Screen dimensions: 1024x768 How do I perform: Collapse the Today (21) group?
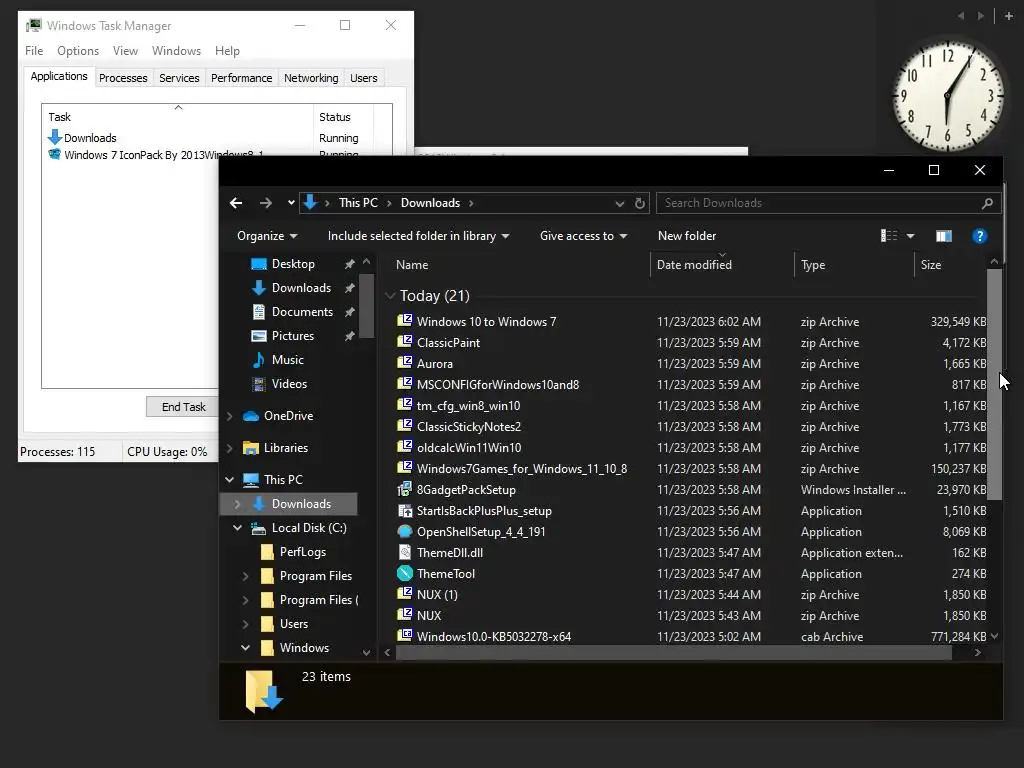pyautogui.click(x=390, y=296)
